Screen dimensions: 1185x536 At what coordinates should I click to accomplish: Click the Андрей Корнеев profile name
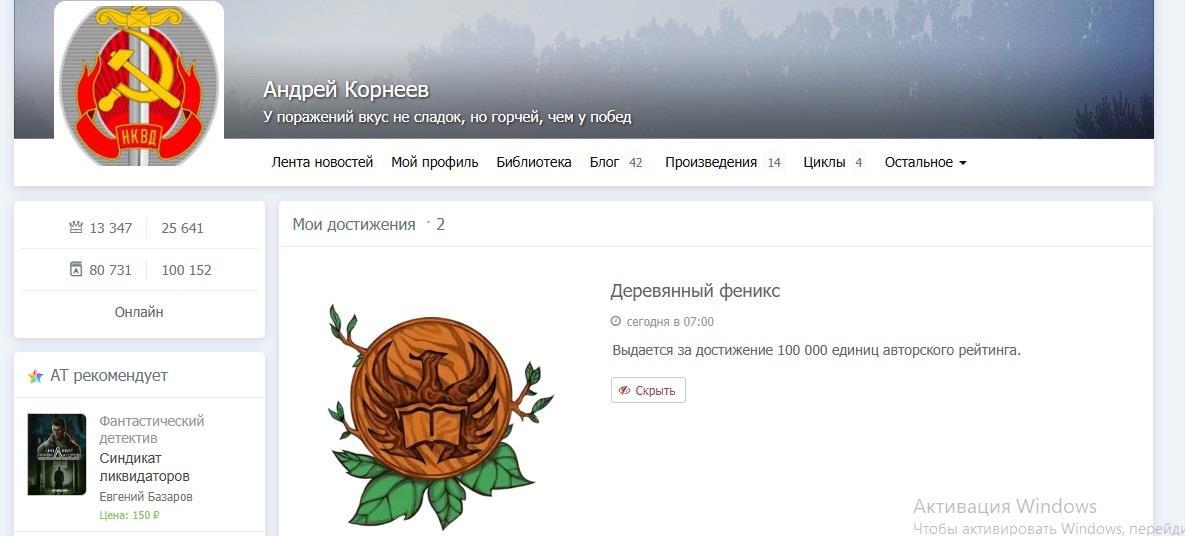(346, 90)
